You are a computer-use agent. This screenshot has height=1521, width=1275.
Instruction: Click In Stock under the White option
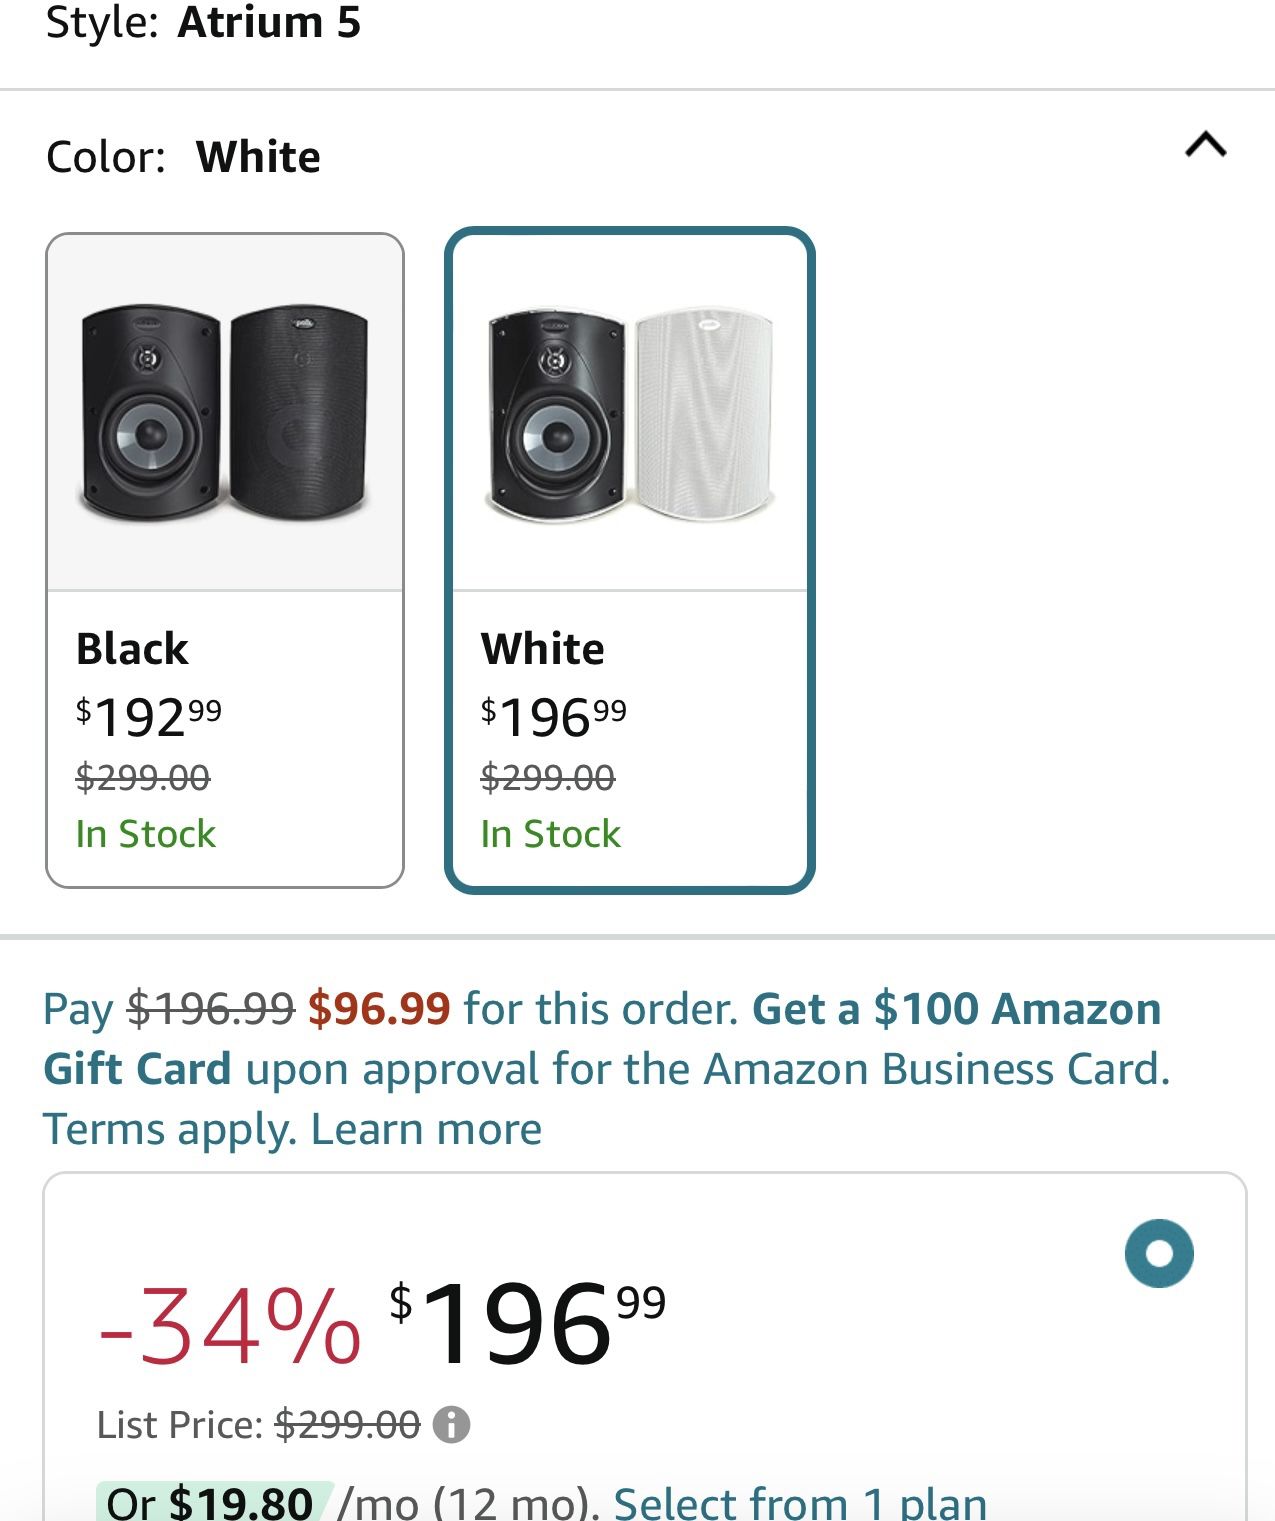[x=551, y=834]
